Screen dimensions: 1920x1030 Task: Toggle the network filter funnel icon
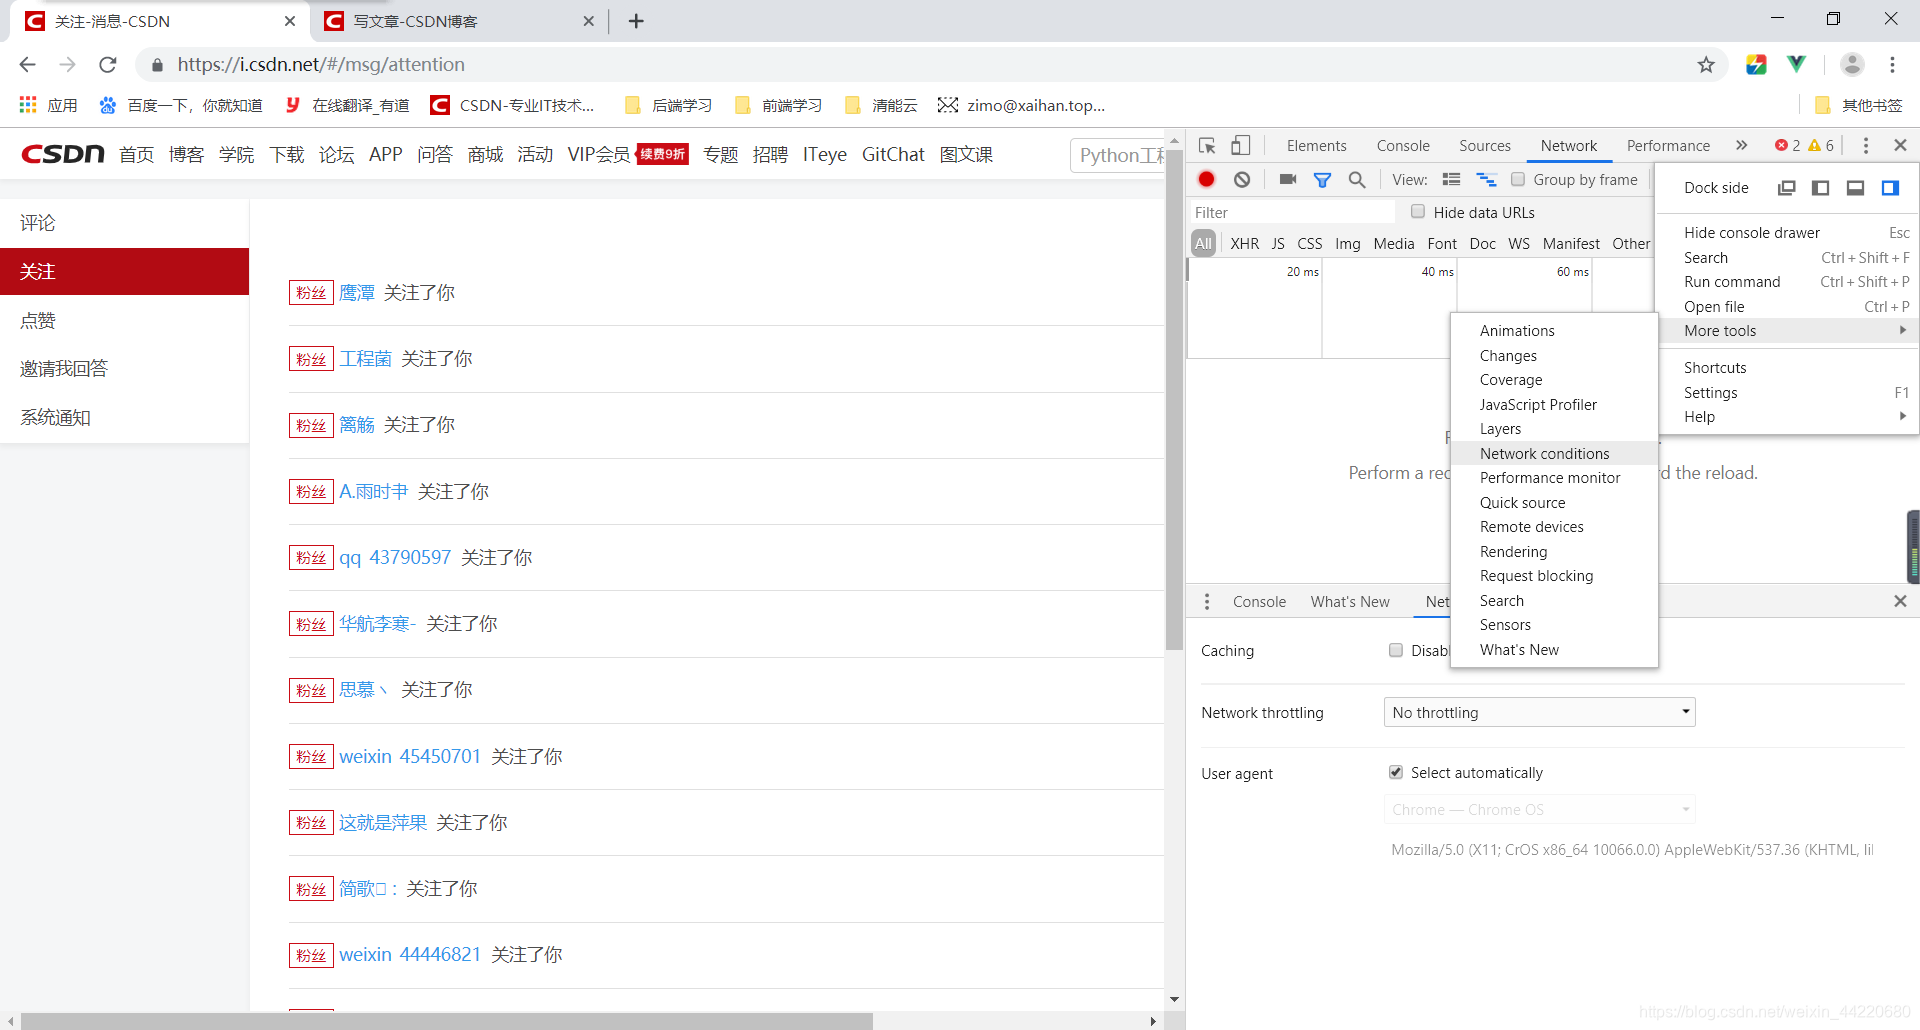pos(1322,180)
